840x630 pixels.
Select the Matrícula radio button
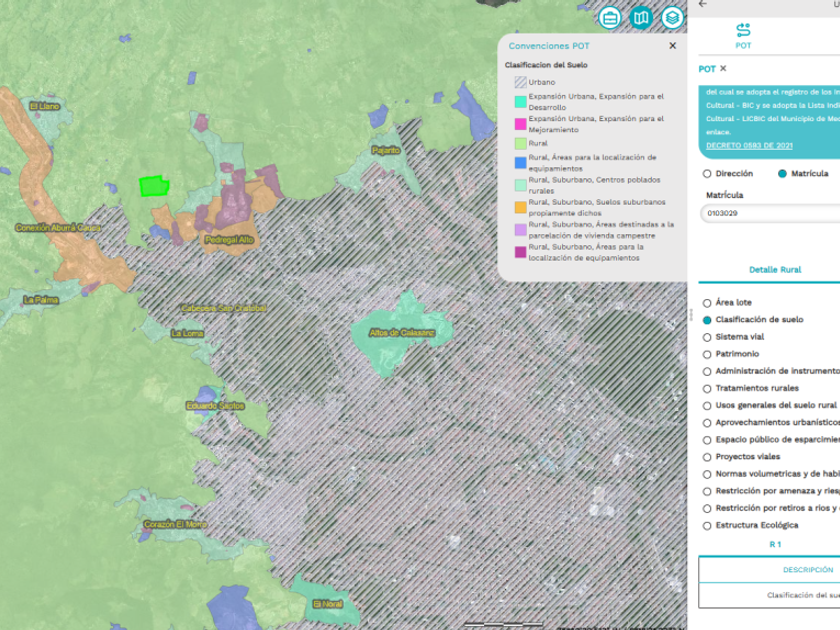(x=782, y=174)
